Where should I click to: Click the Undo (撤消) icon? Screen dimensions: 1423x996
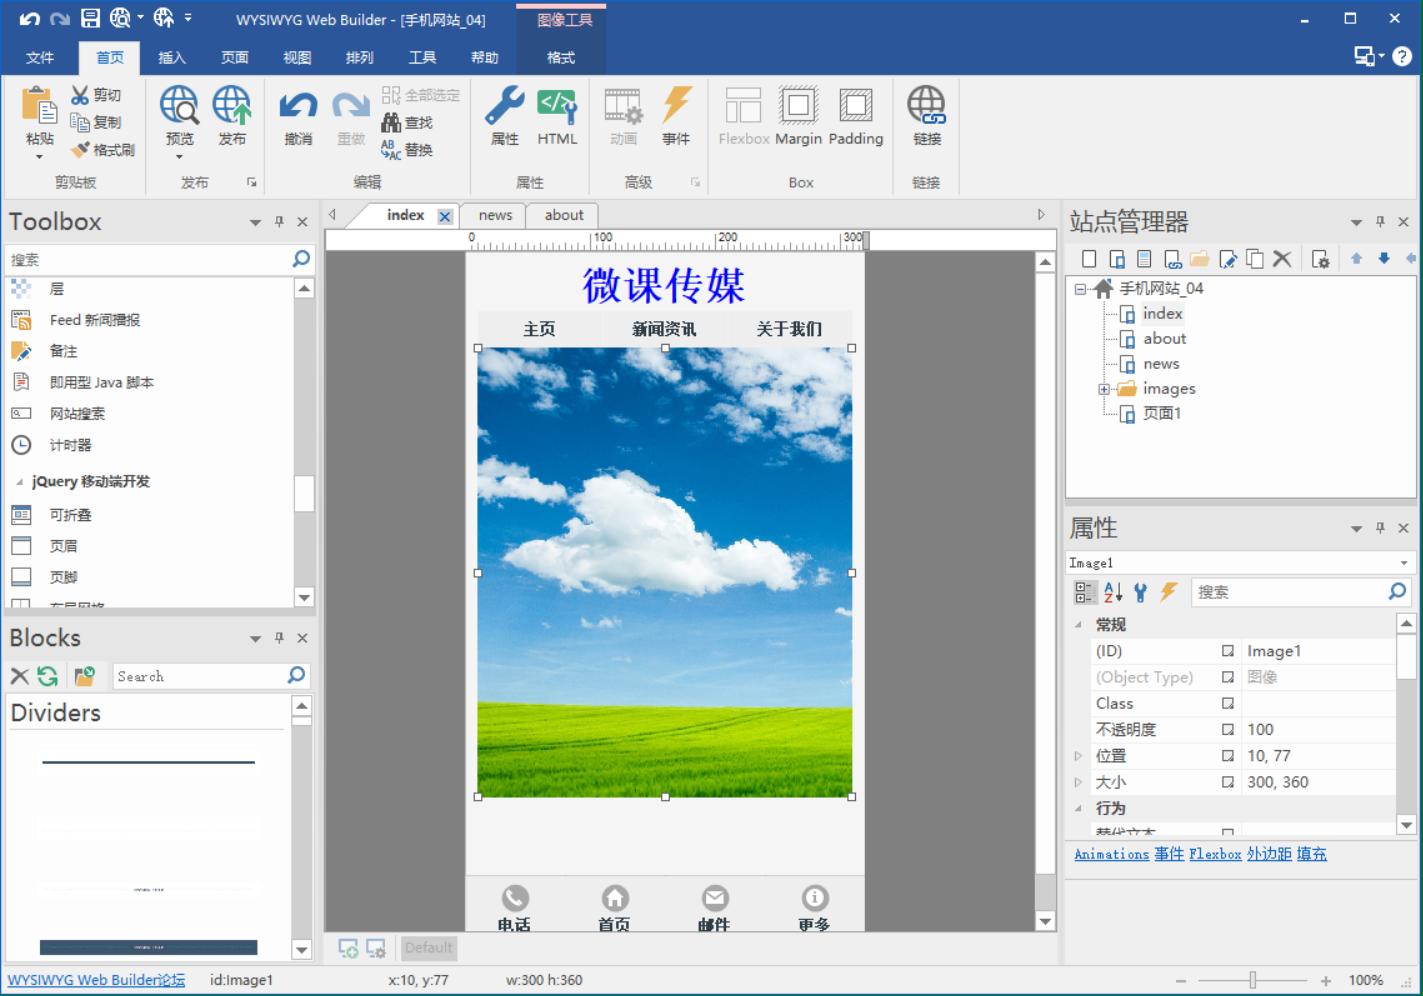coord(298,107)
